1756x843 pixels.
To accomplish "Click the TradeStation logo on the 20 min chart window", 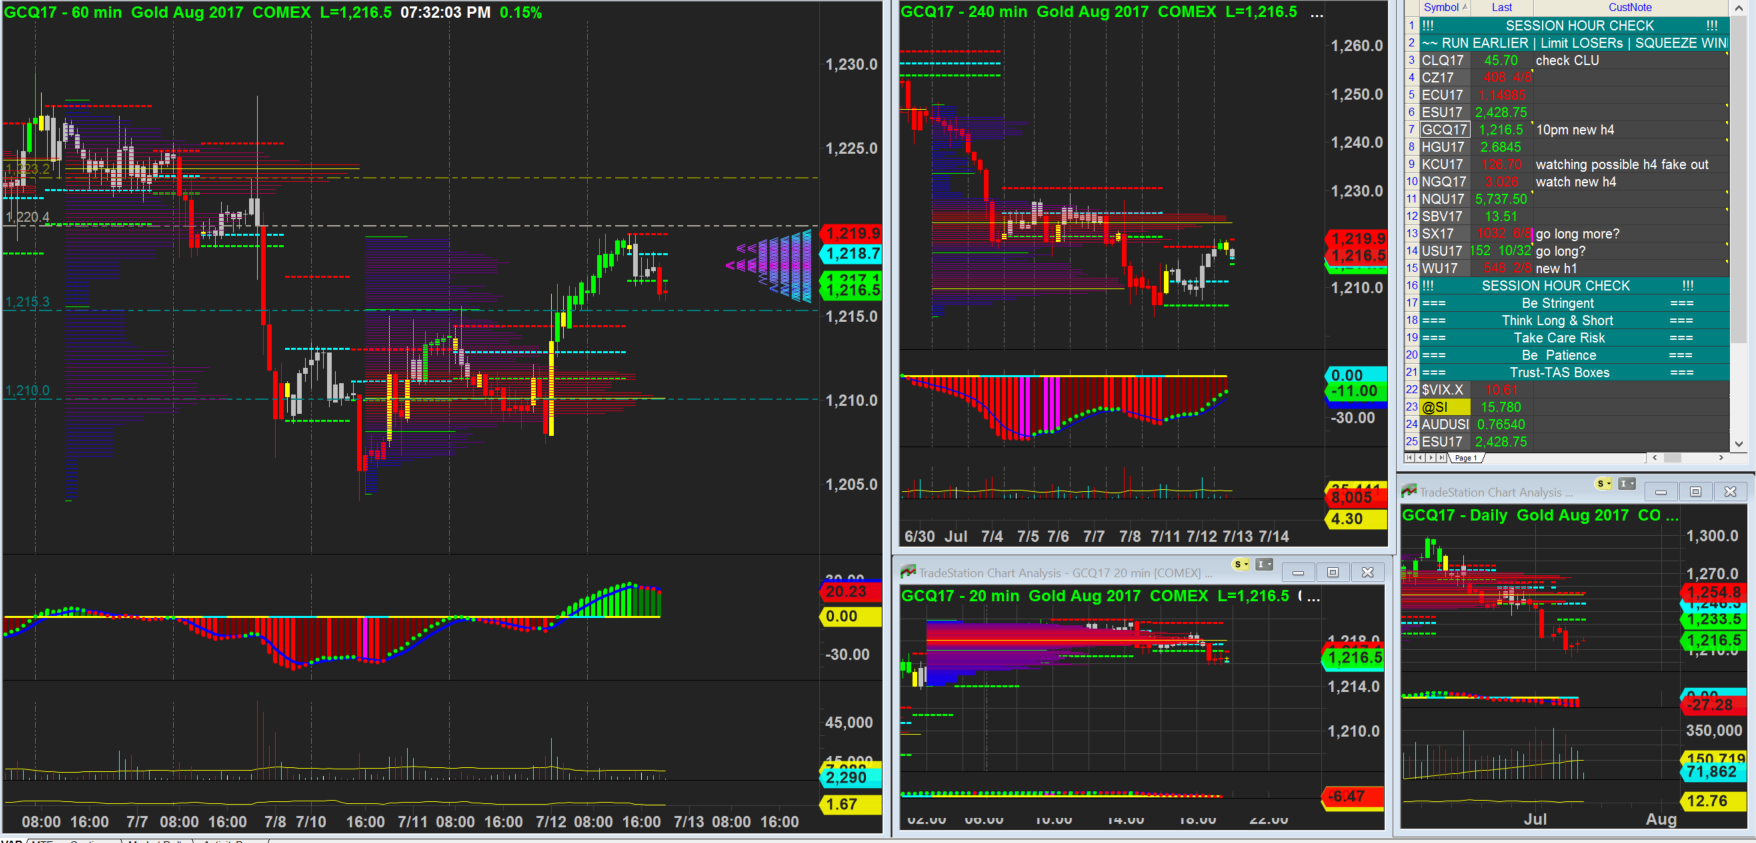I will 908,572.
